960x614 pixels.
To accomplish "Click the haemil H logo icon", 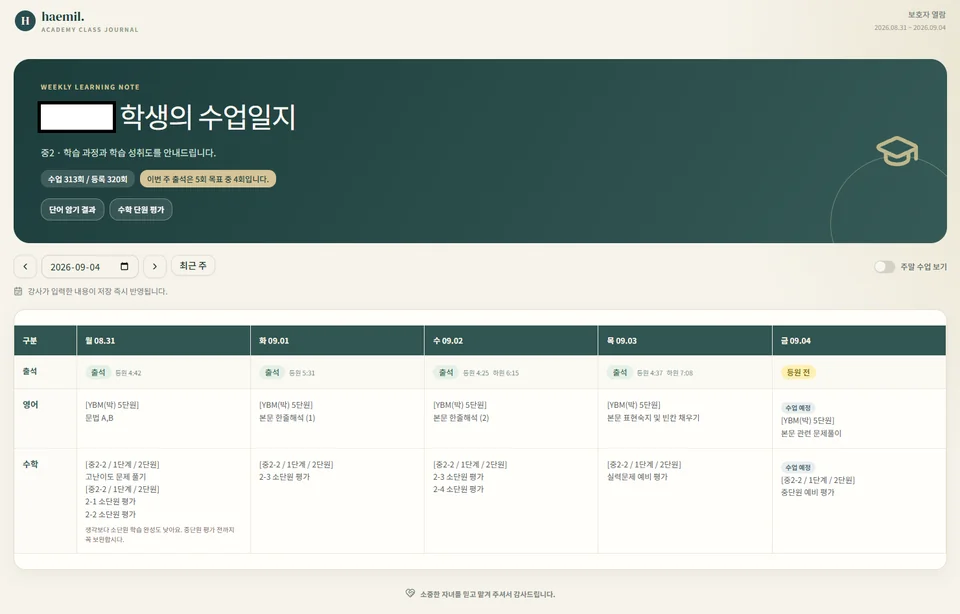I will [x=25, y=21].
